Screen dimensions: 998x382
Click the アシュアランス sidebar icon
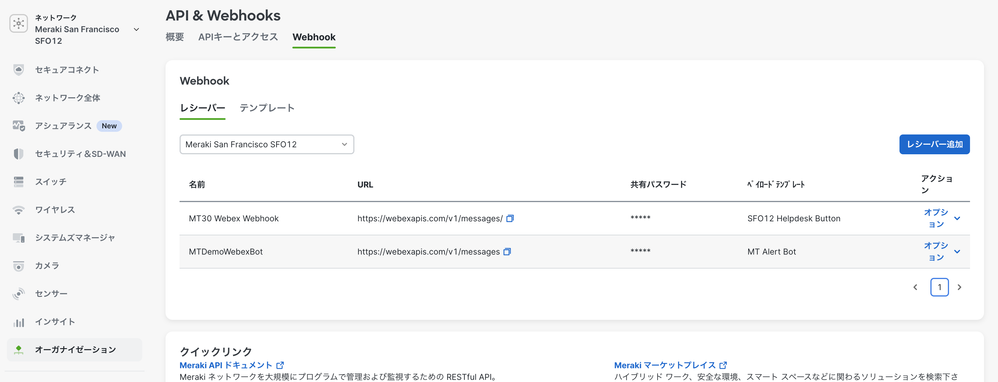[19, 126]
